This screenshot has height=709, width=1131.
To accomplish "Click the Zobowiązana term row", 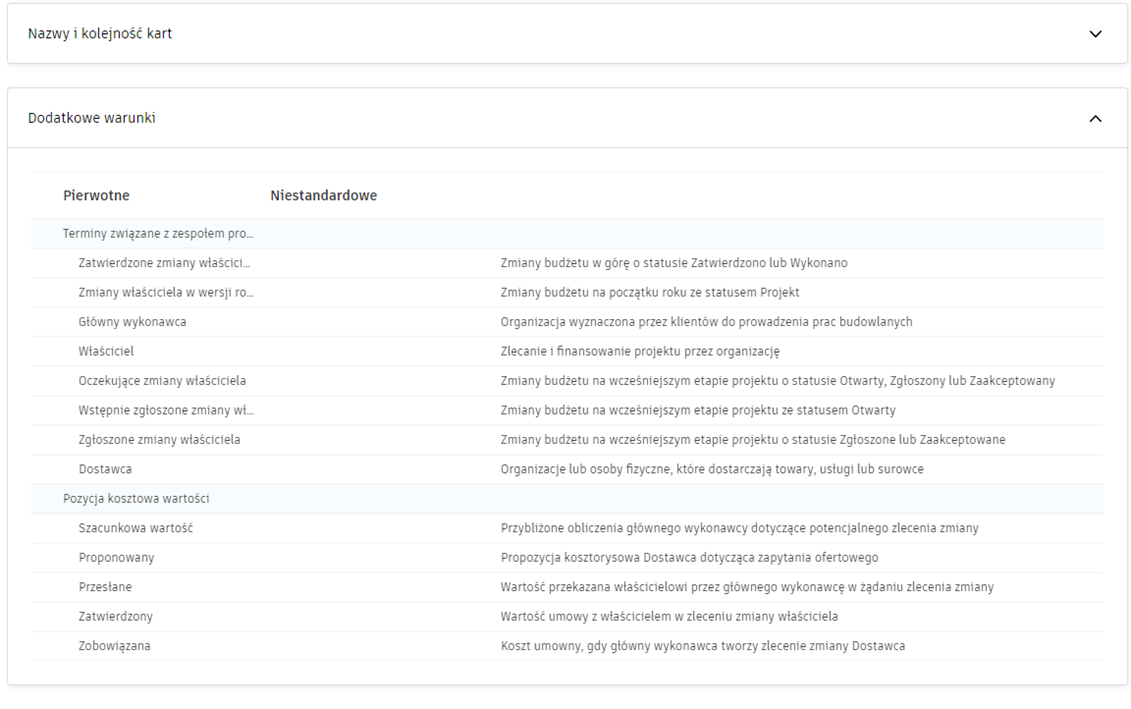I will coord(115,646).
